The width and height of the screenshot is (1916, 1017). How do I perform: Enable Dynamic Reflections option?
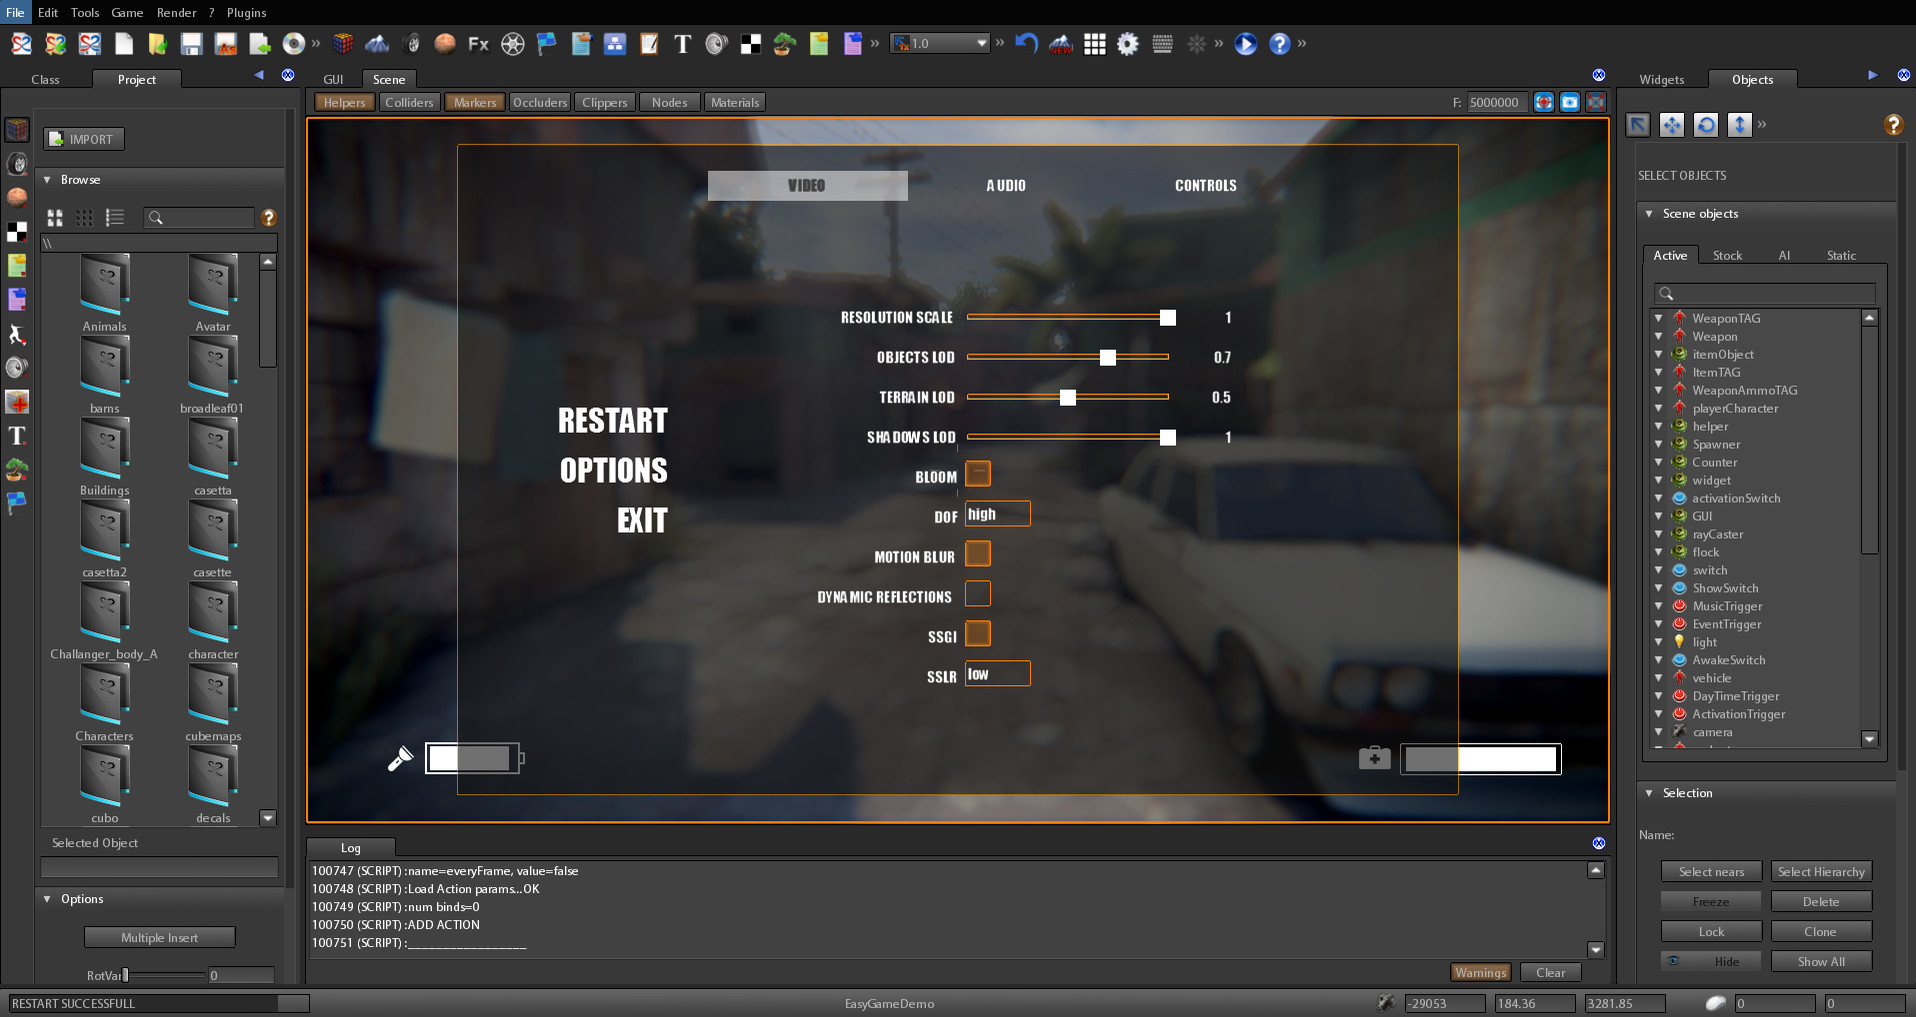point(977,593)
